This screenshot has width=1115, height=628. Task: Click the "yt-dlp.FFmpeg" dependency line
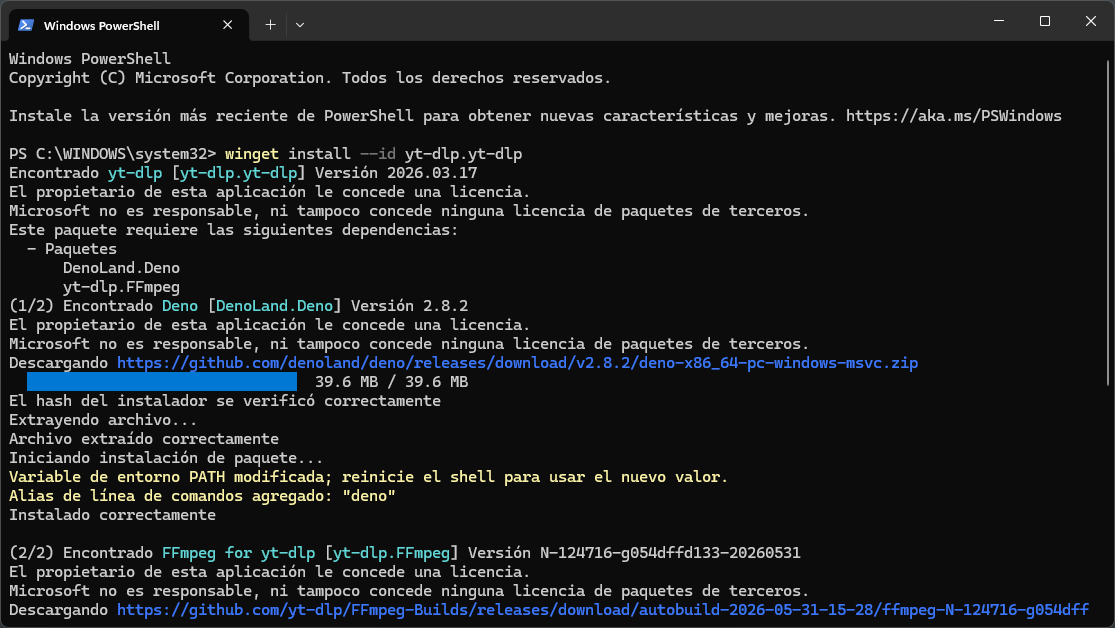coord(121,287)
